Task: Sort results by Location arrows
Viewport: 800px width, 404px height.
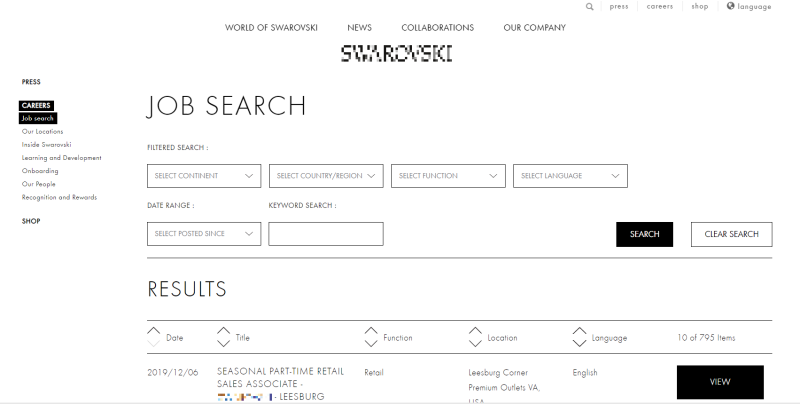Action: click(x=475, y=337)
